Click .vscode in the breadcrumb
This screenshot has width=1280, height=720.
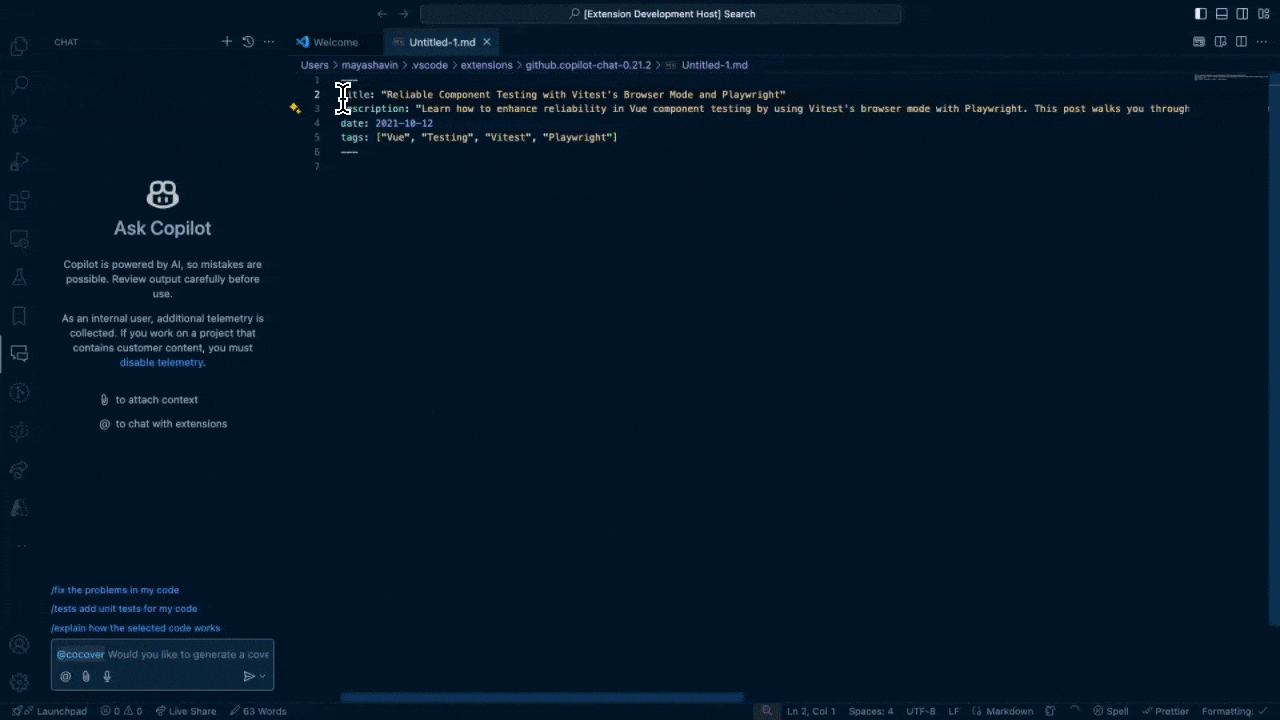pos(430,65)
